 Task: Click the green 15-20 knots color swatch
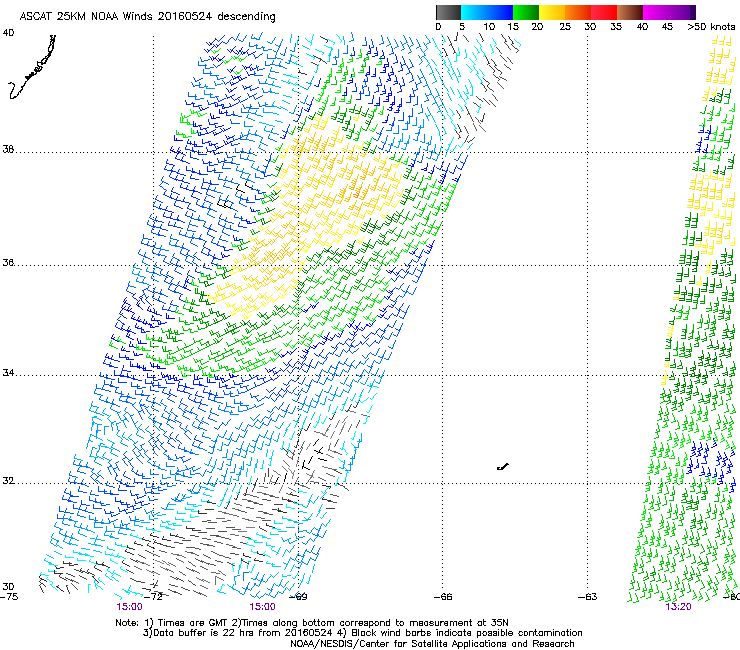526,12
